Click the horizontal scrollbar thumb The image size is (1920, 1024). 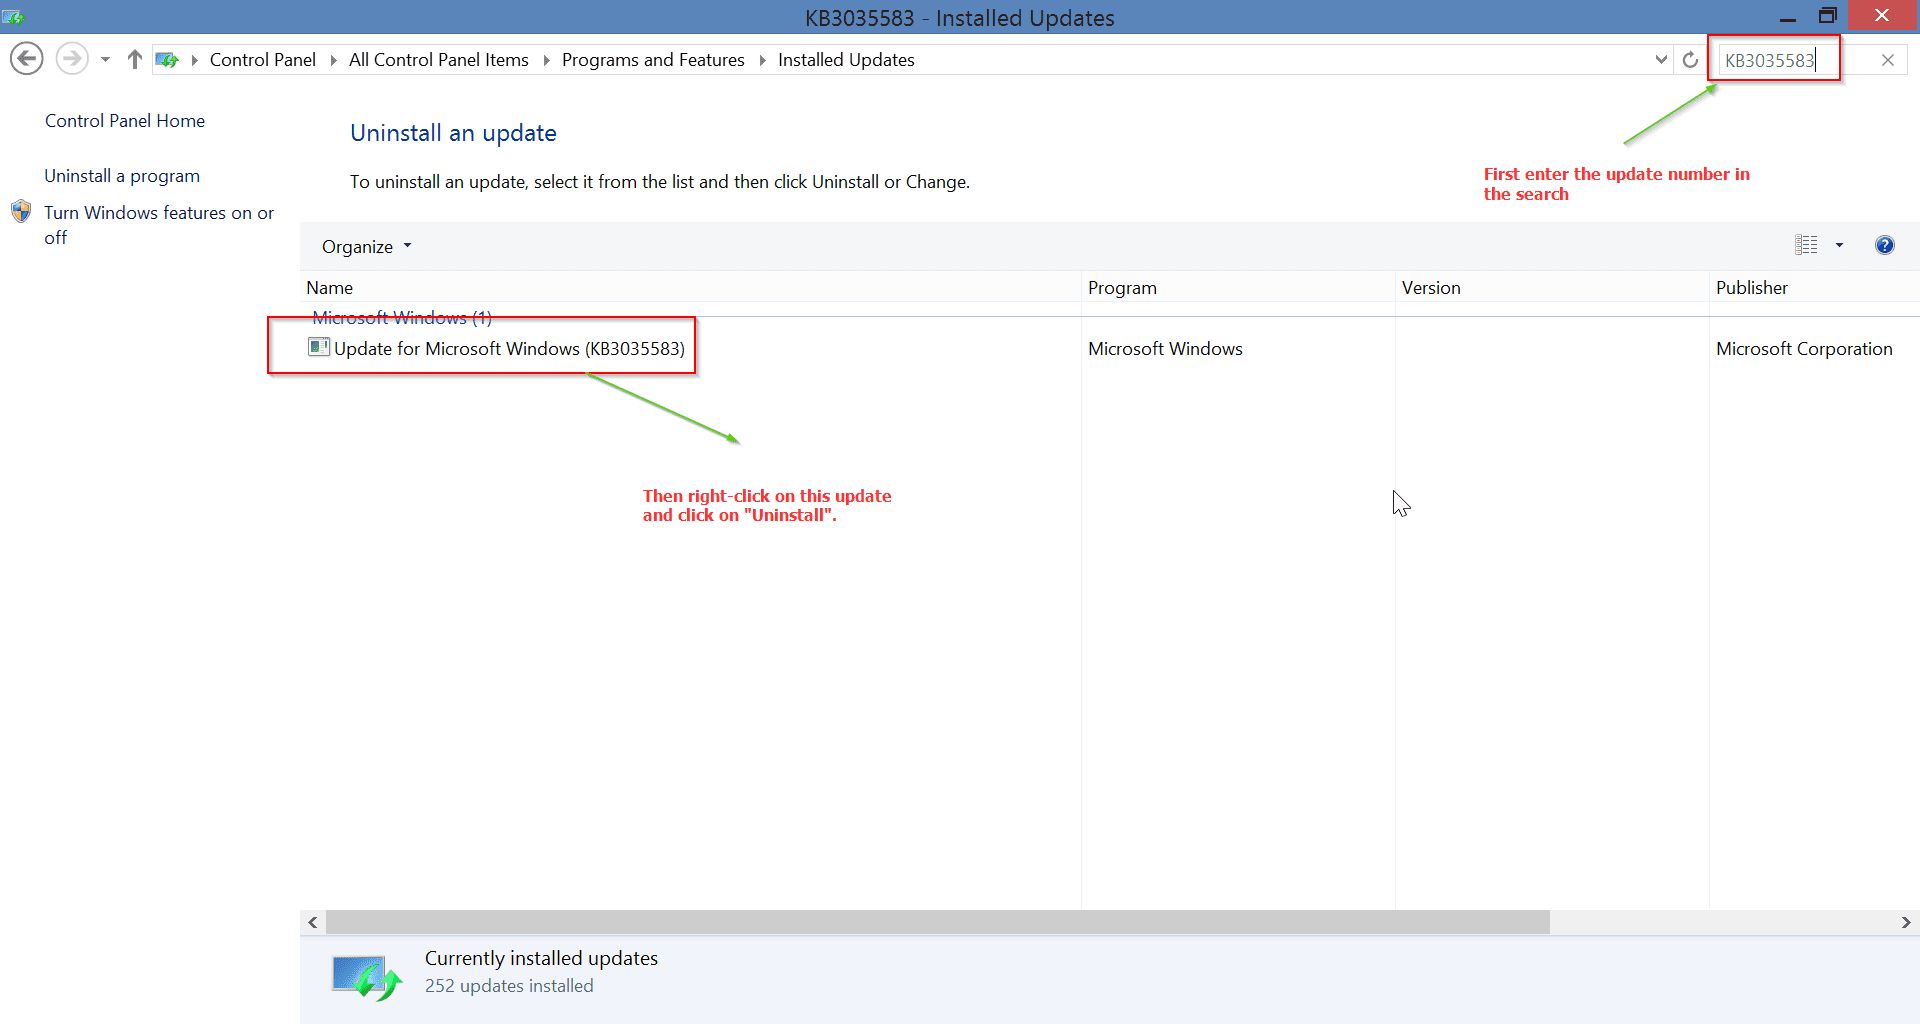[x=938, y=922]
